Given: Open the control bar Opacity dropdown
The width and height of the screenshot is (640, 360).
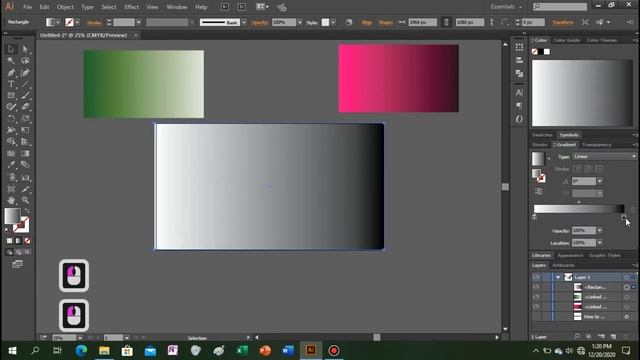Looking at the screenshot, I should (300, 22).
